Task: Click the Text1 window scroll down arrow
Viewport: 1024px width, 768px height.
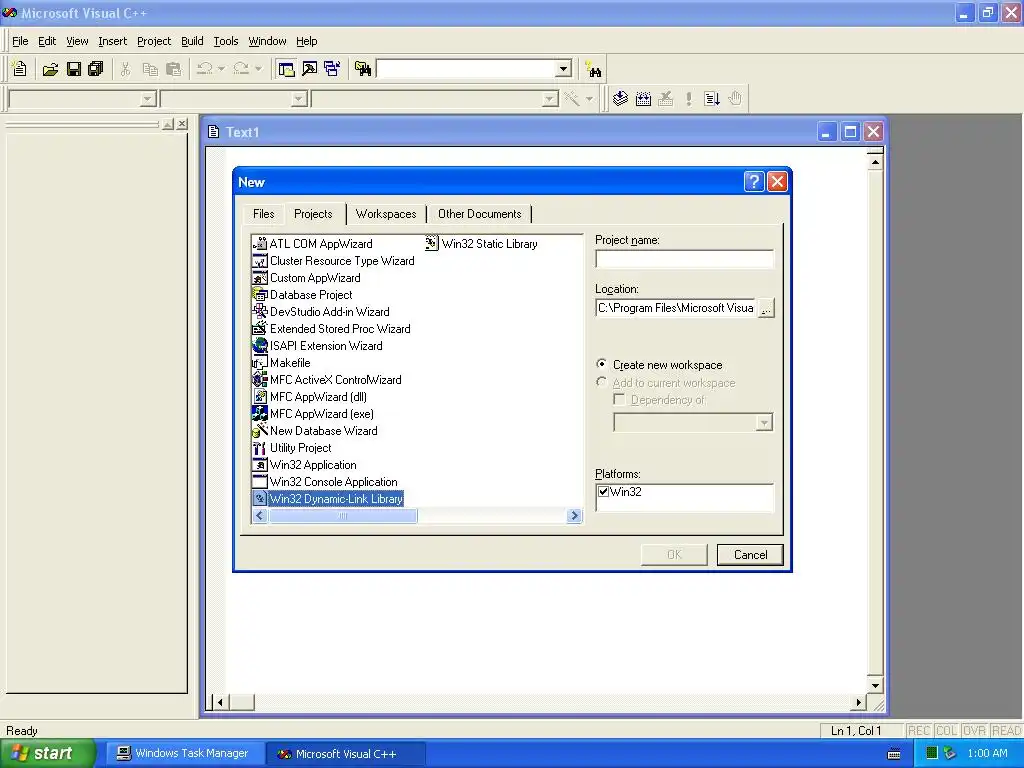Action: pyautogui.click(x=875, y=685)
